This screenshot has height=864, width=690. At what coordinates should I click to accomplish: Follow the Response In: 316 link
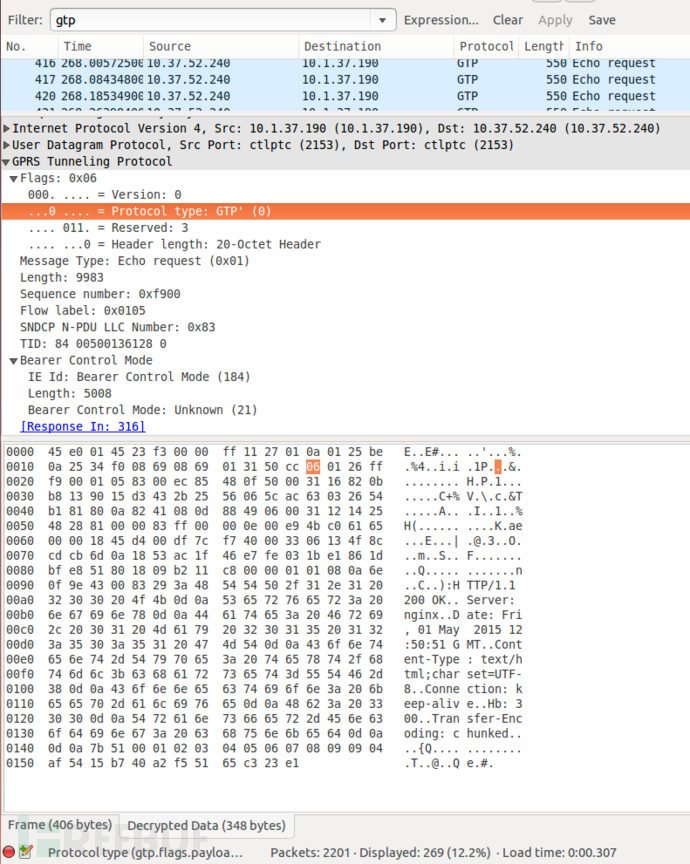[x=83, y=426]
